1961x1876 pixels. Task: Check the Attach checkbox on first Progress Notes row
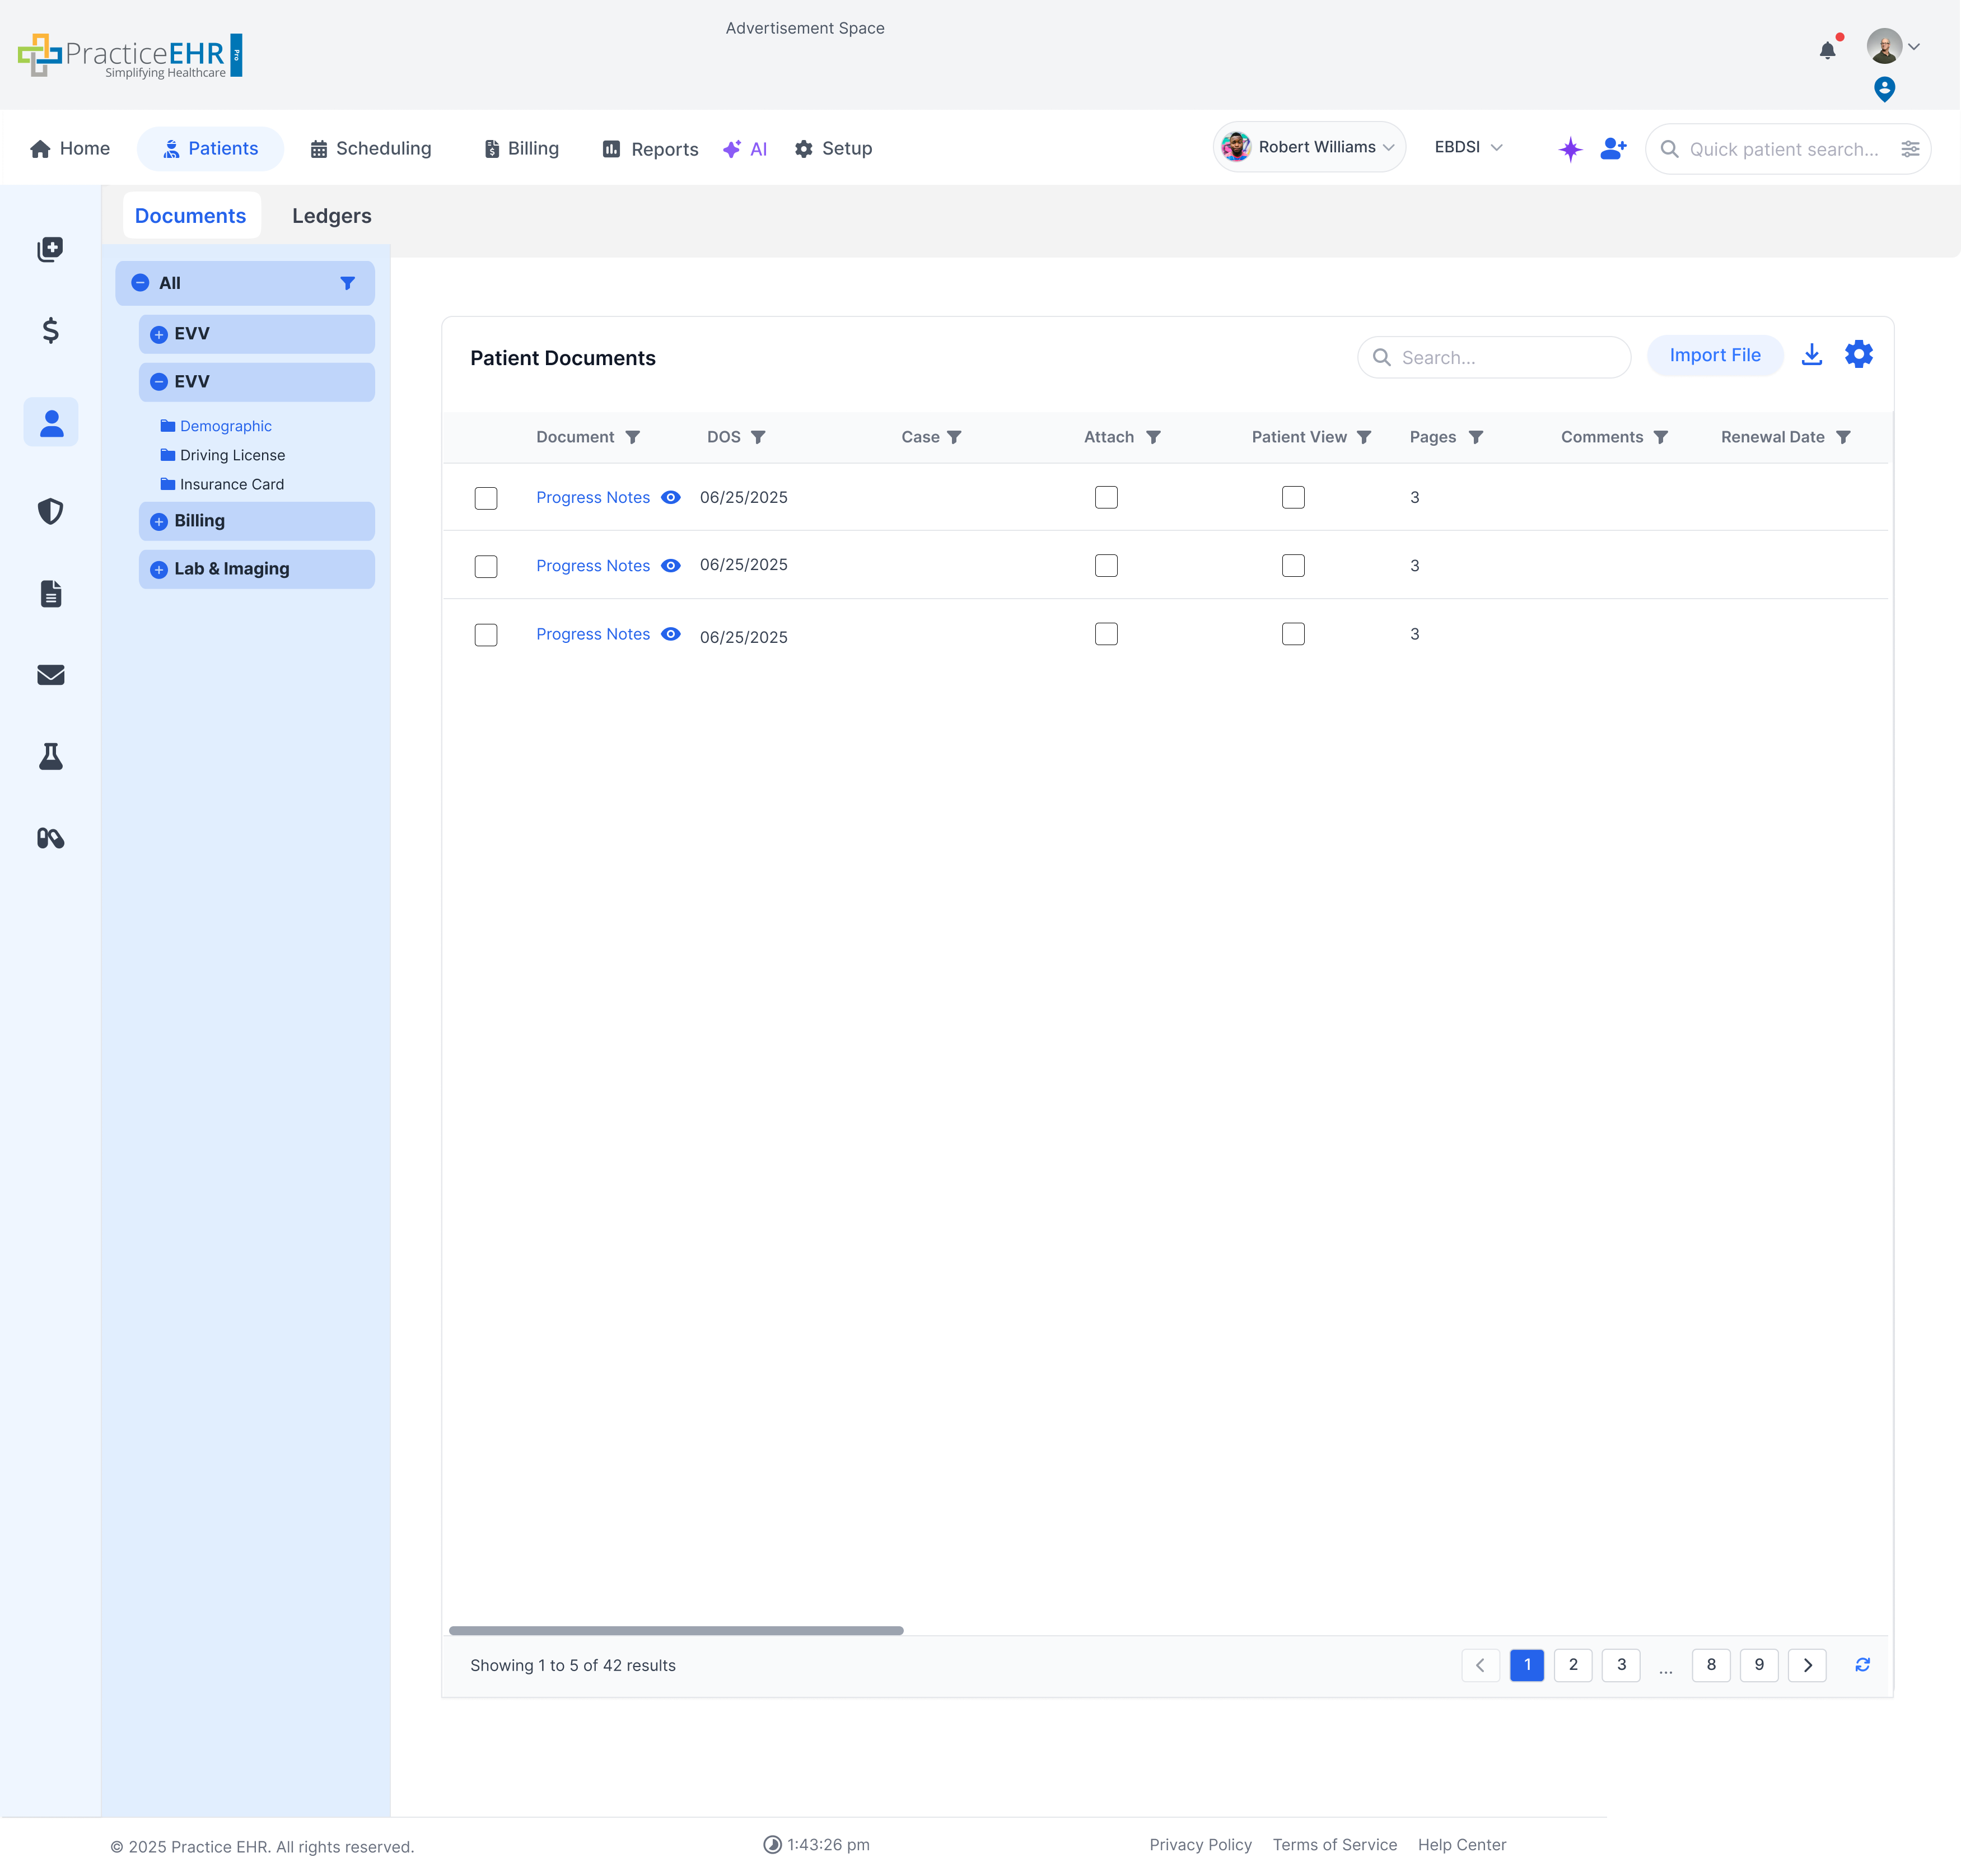(x=1106, y=497)
